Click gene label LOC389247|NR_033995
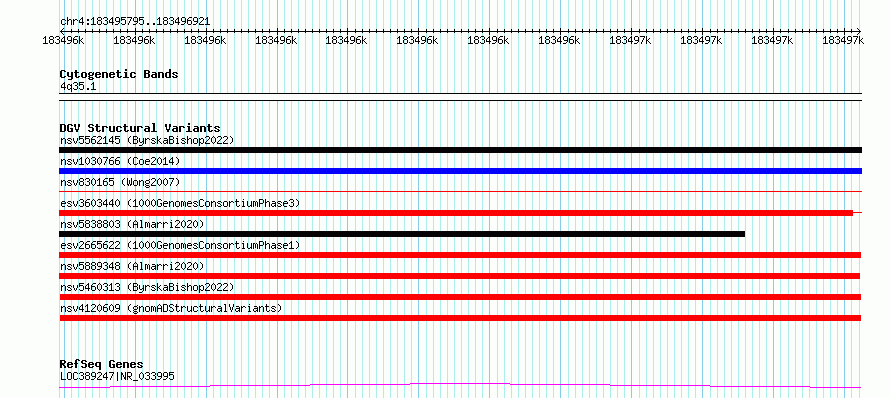The height and width of the screenshot is (398, 890). point(117,376)
